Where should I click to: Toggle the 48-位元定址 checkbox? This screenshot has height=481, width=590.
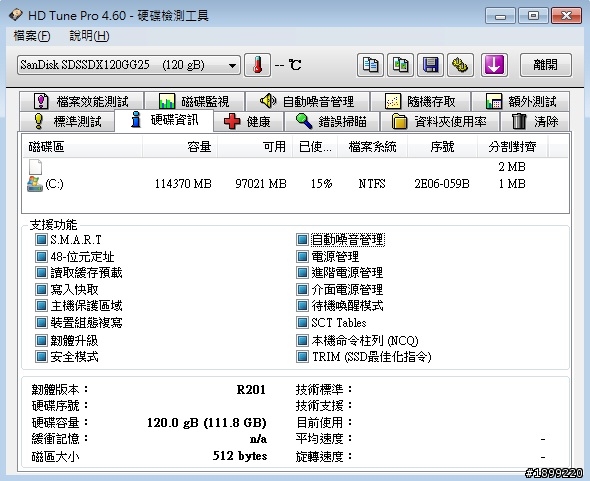tap(41, 256)
